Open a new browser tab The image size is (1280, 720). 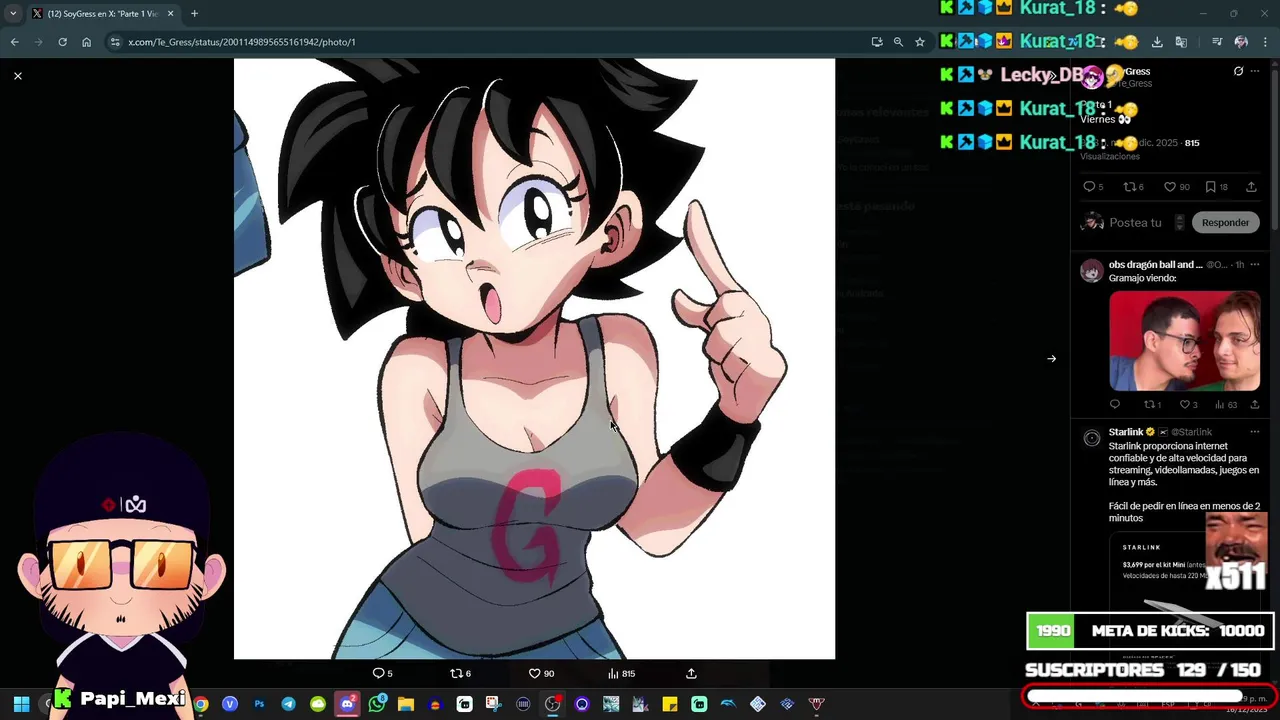point(194,14)
